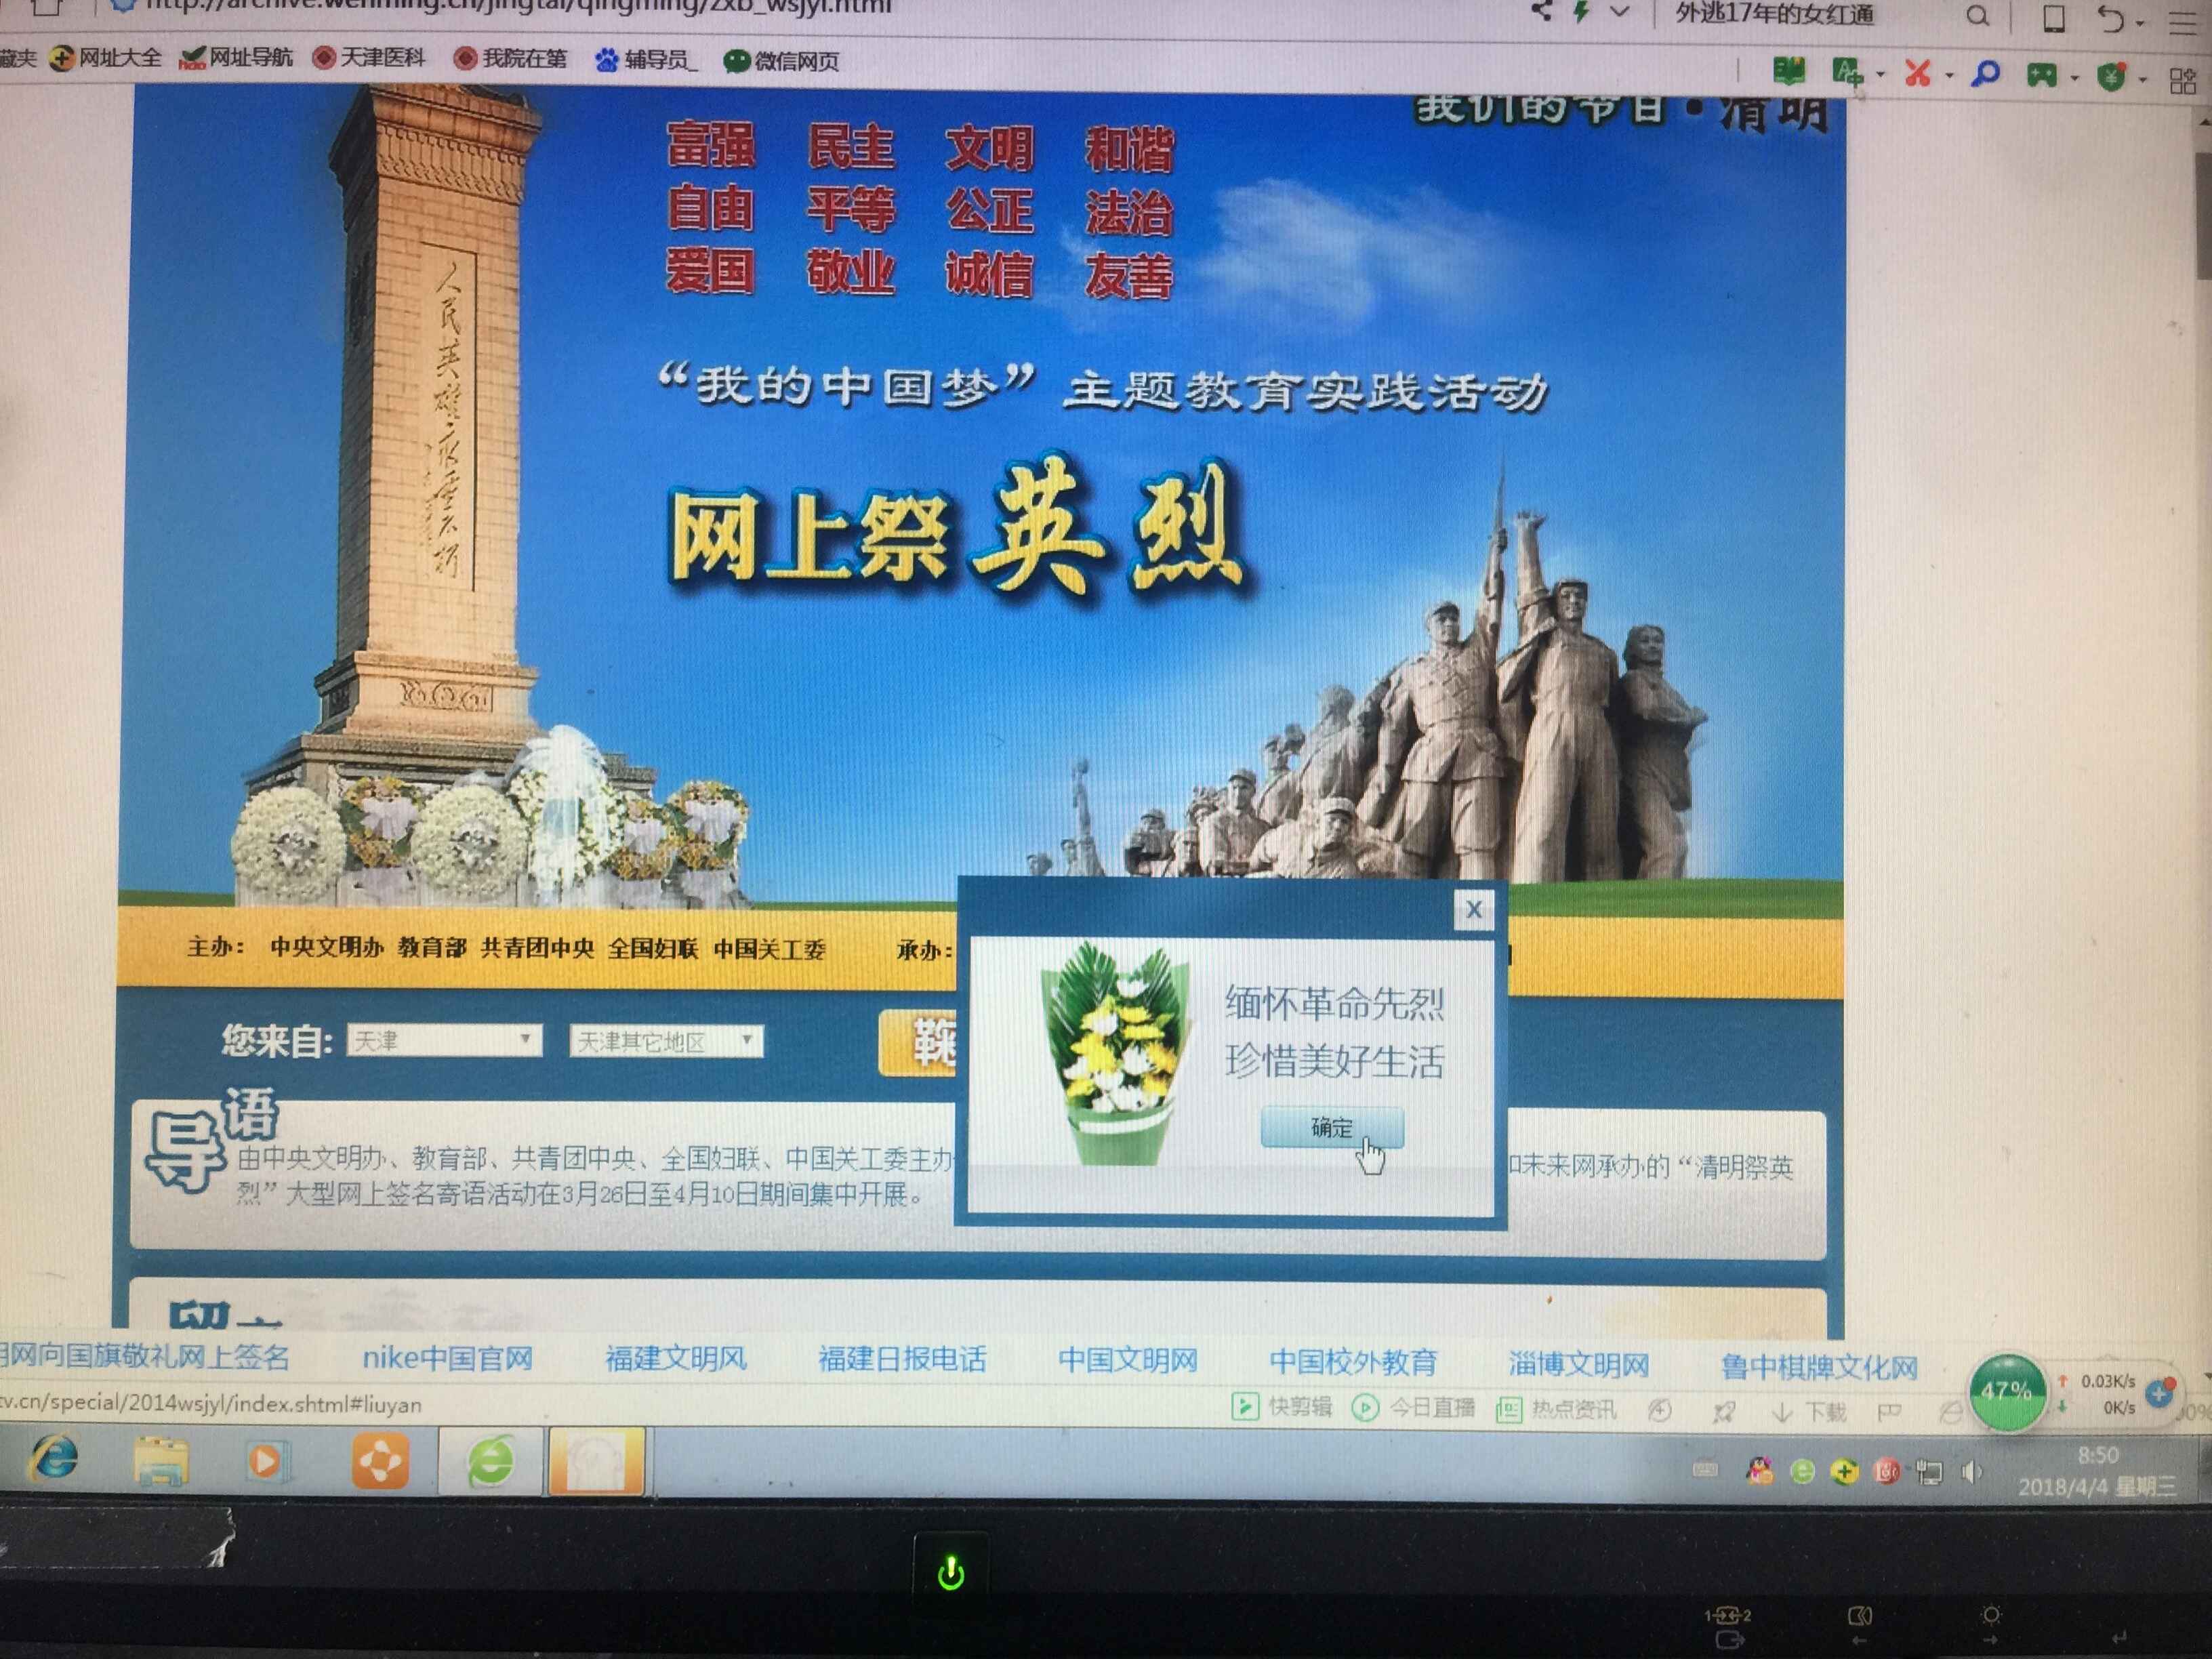Click the volume speaker tray icon
Screen dimensions: 2212x1659
[1971, 1472]
